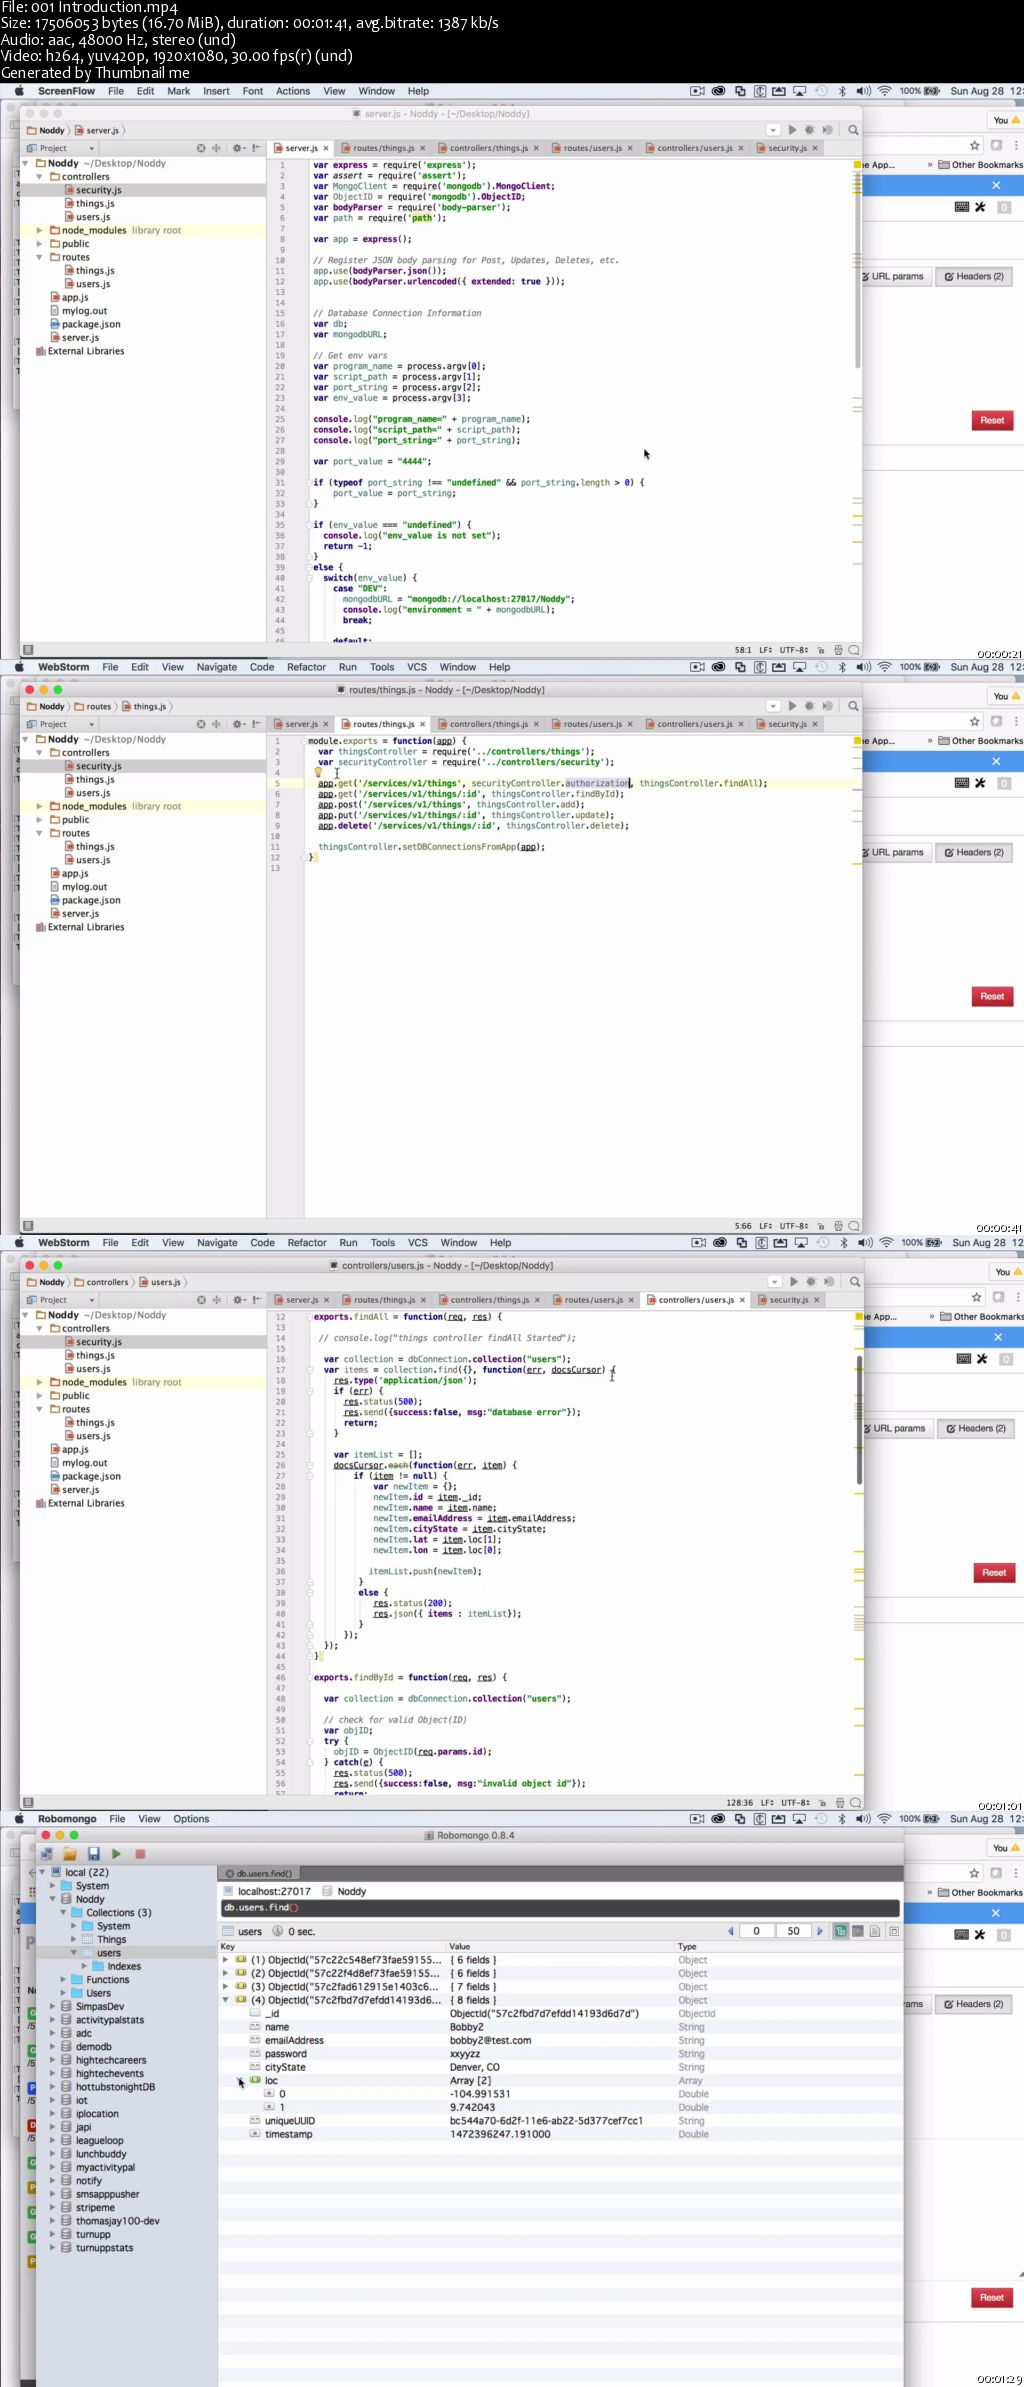The image size is (1024, 2387).
Task: Hide the Project panel in the server.js window
Action: click(256, 148)
